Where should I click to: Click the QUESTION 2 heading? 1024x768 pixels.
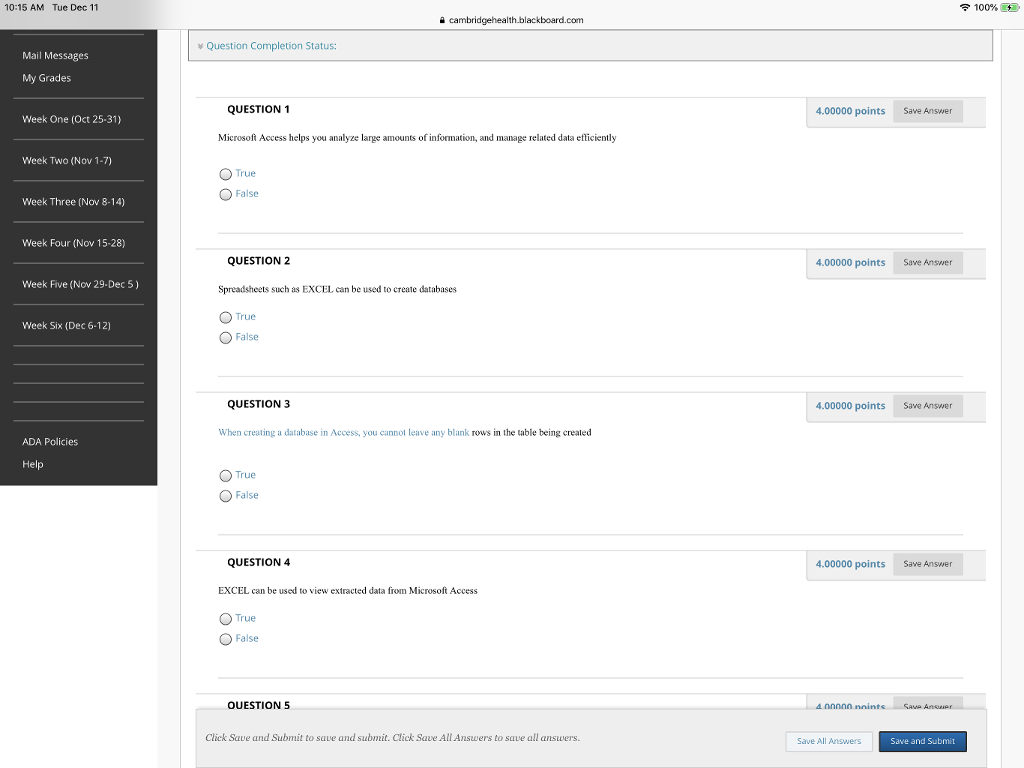click(259, 261)
